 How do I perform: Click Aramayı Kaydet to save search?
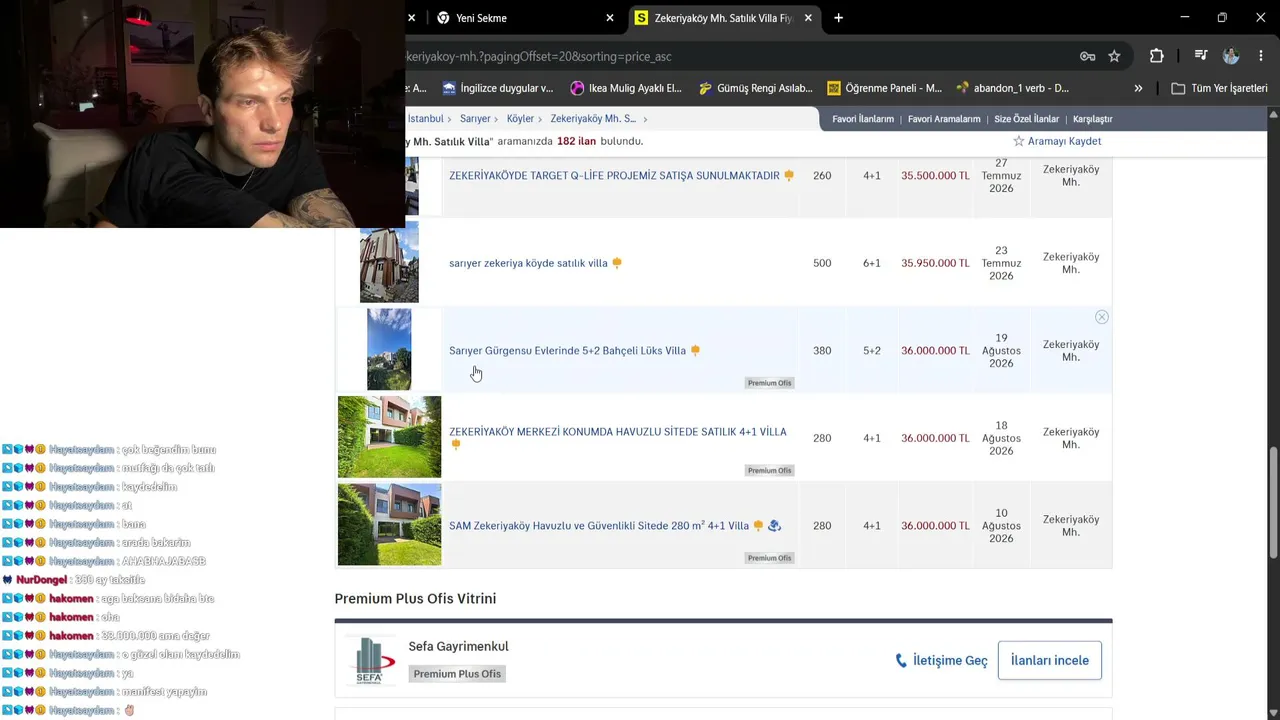pos(1064,141)
